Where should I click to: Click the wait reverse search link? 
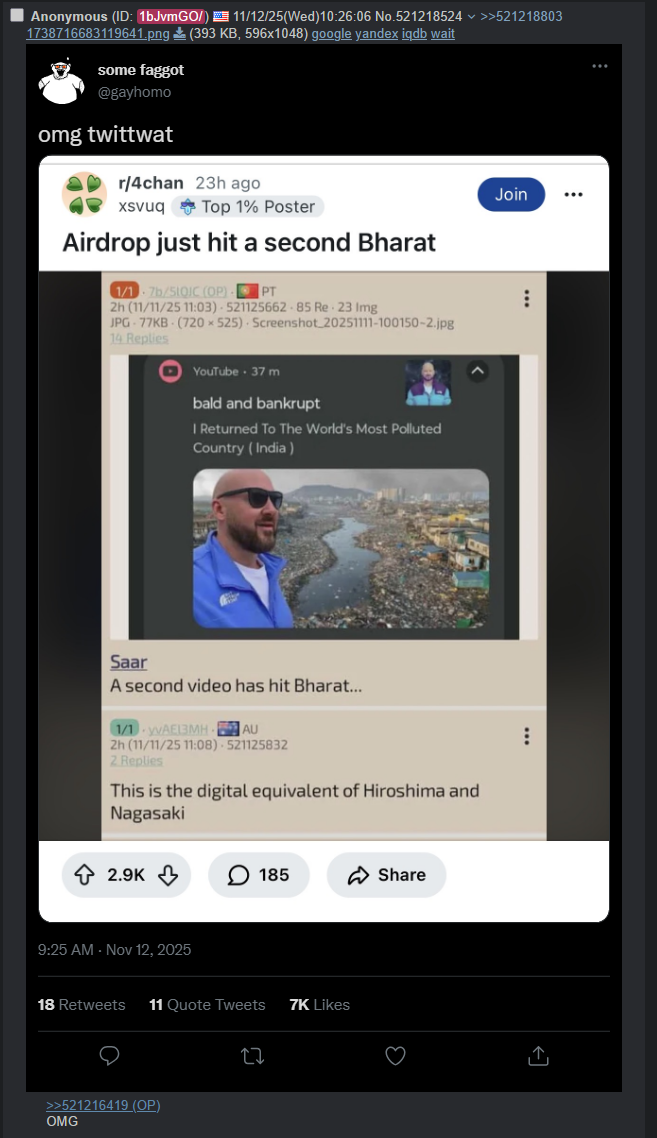443,33
